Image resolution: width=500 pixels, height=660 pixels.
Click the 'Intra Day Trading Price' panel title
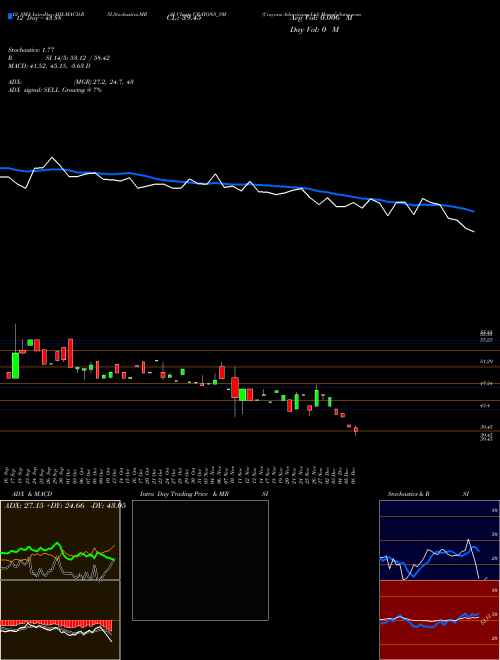click(175, 494)
